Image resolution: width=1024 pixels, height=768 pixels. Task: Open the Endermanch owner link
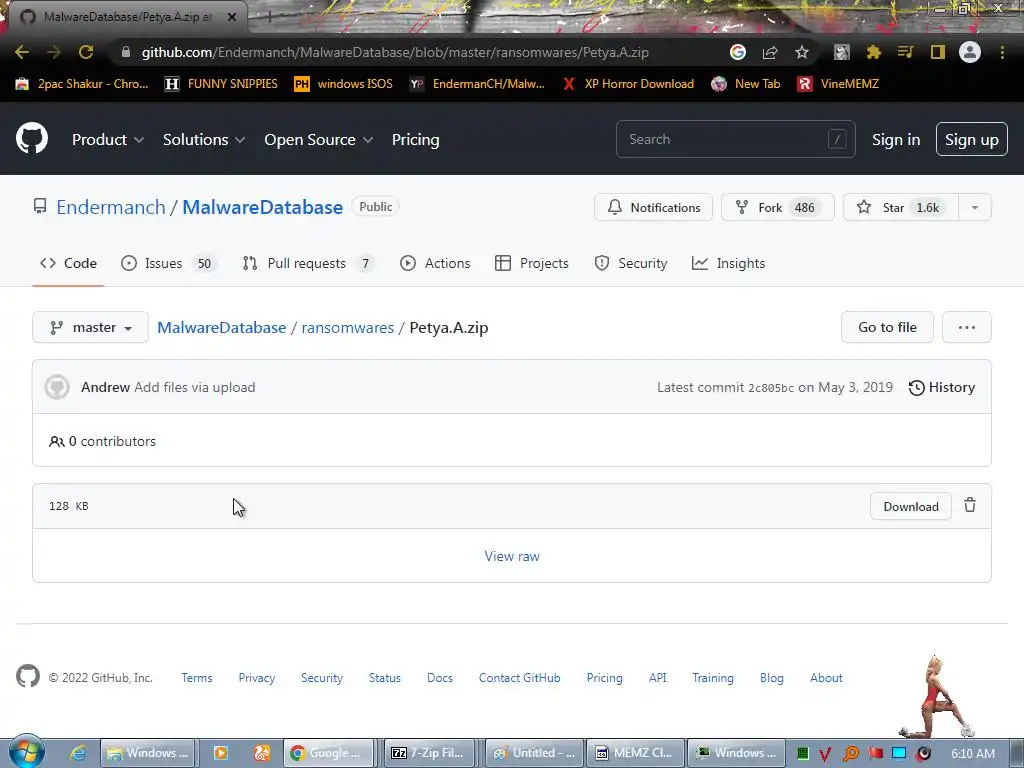pos(111,207)
